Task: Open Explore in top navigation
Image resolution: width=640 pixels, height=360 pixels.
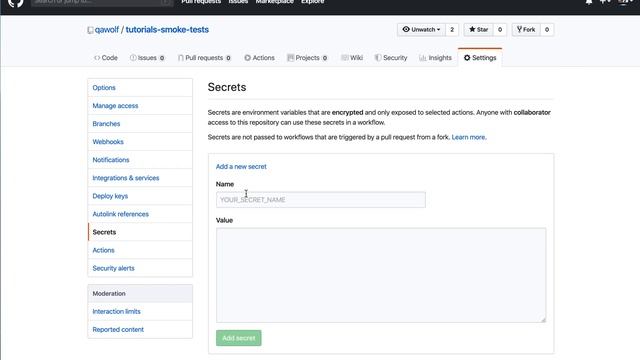Action: 312,2
